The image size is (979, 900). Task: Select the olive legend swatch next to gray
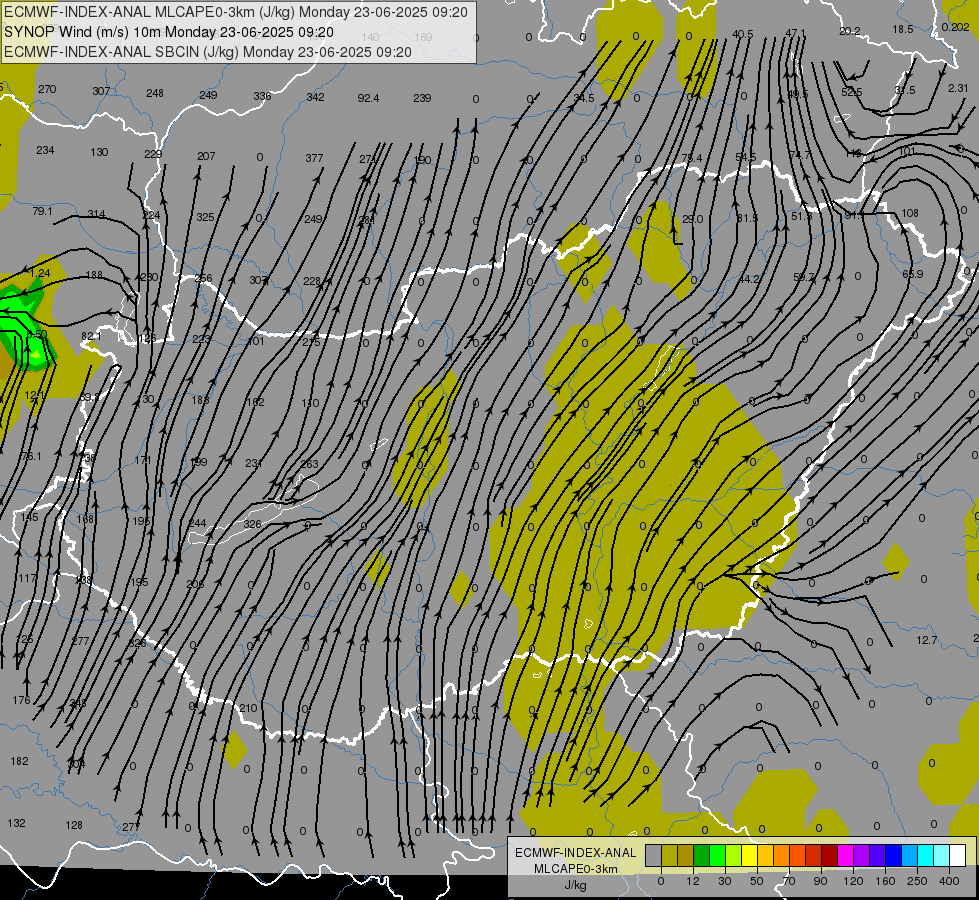tap(669, 856)
